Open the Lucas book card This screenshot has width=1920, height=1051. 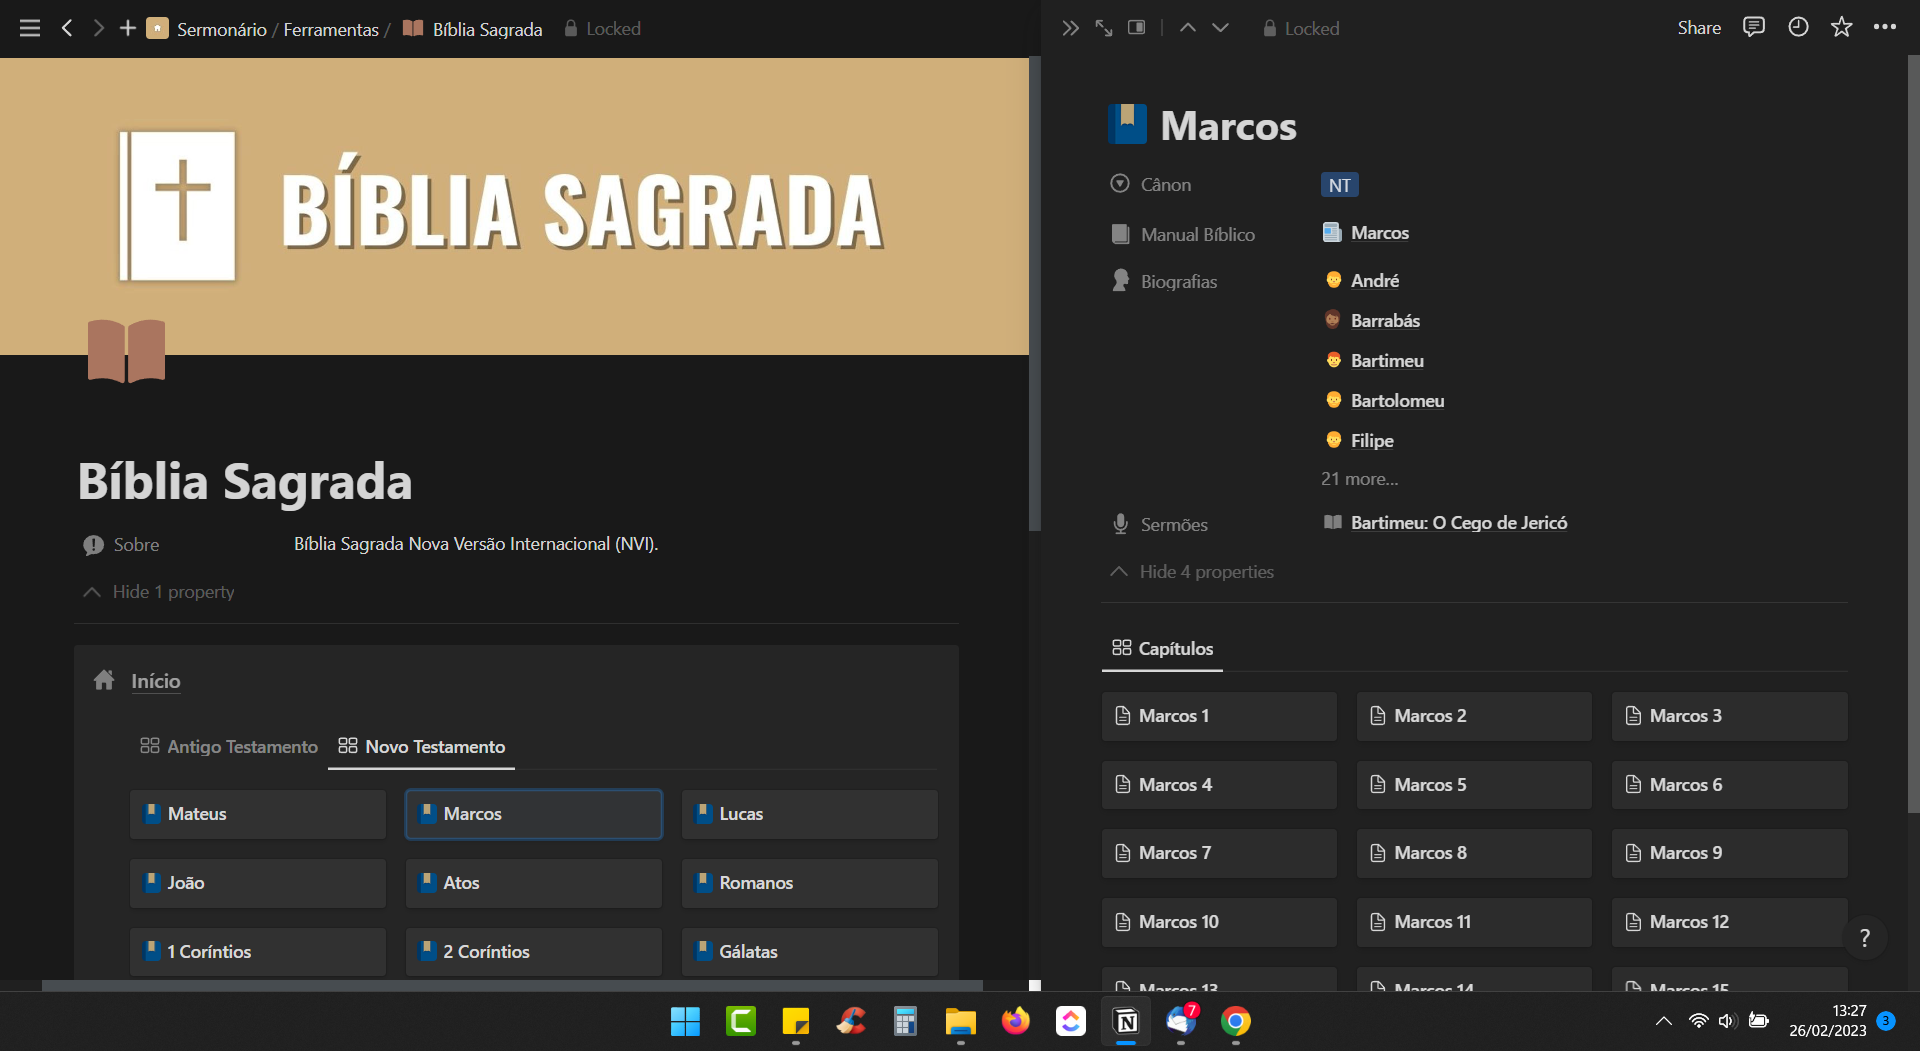point(810,814)
